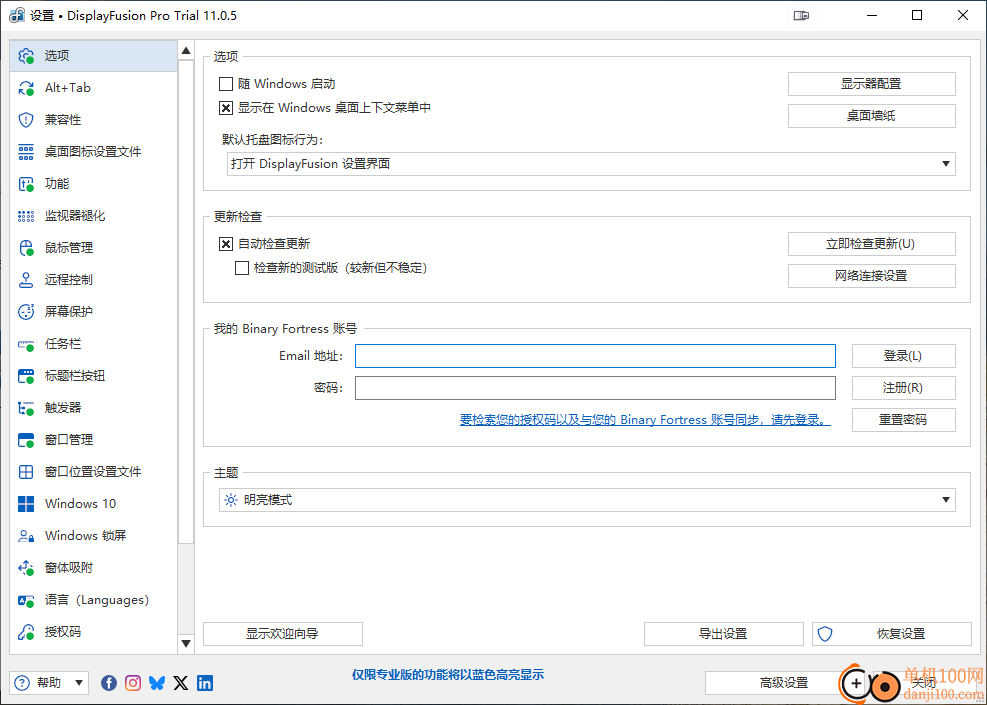Expand the 帮助 dropdown menu
This screenshot has height=705, width=987.
49,682
